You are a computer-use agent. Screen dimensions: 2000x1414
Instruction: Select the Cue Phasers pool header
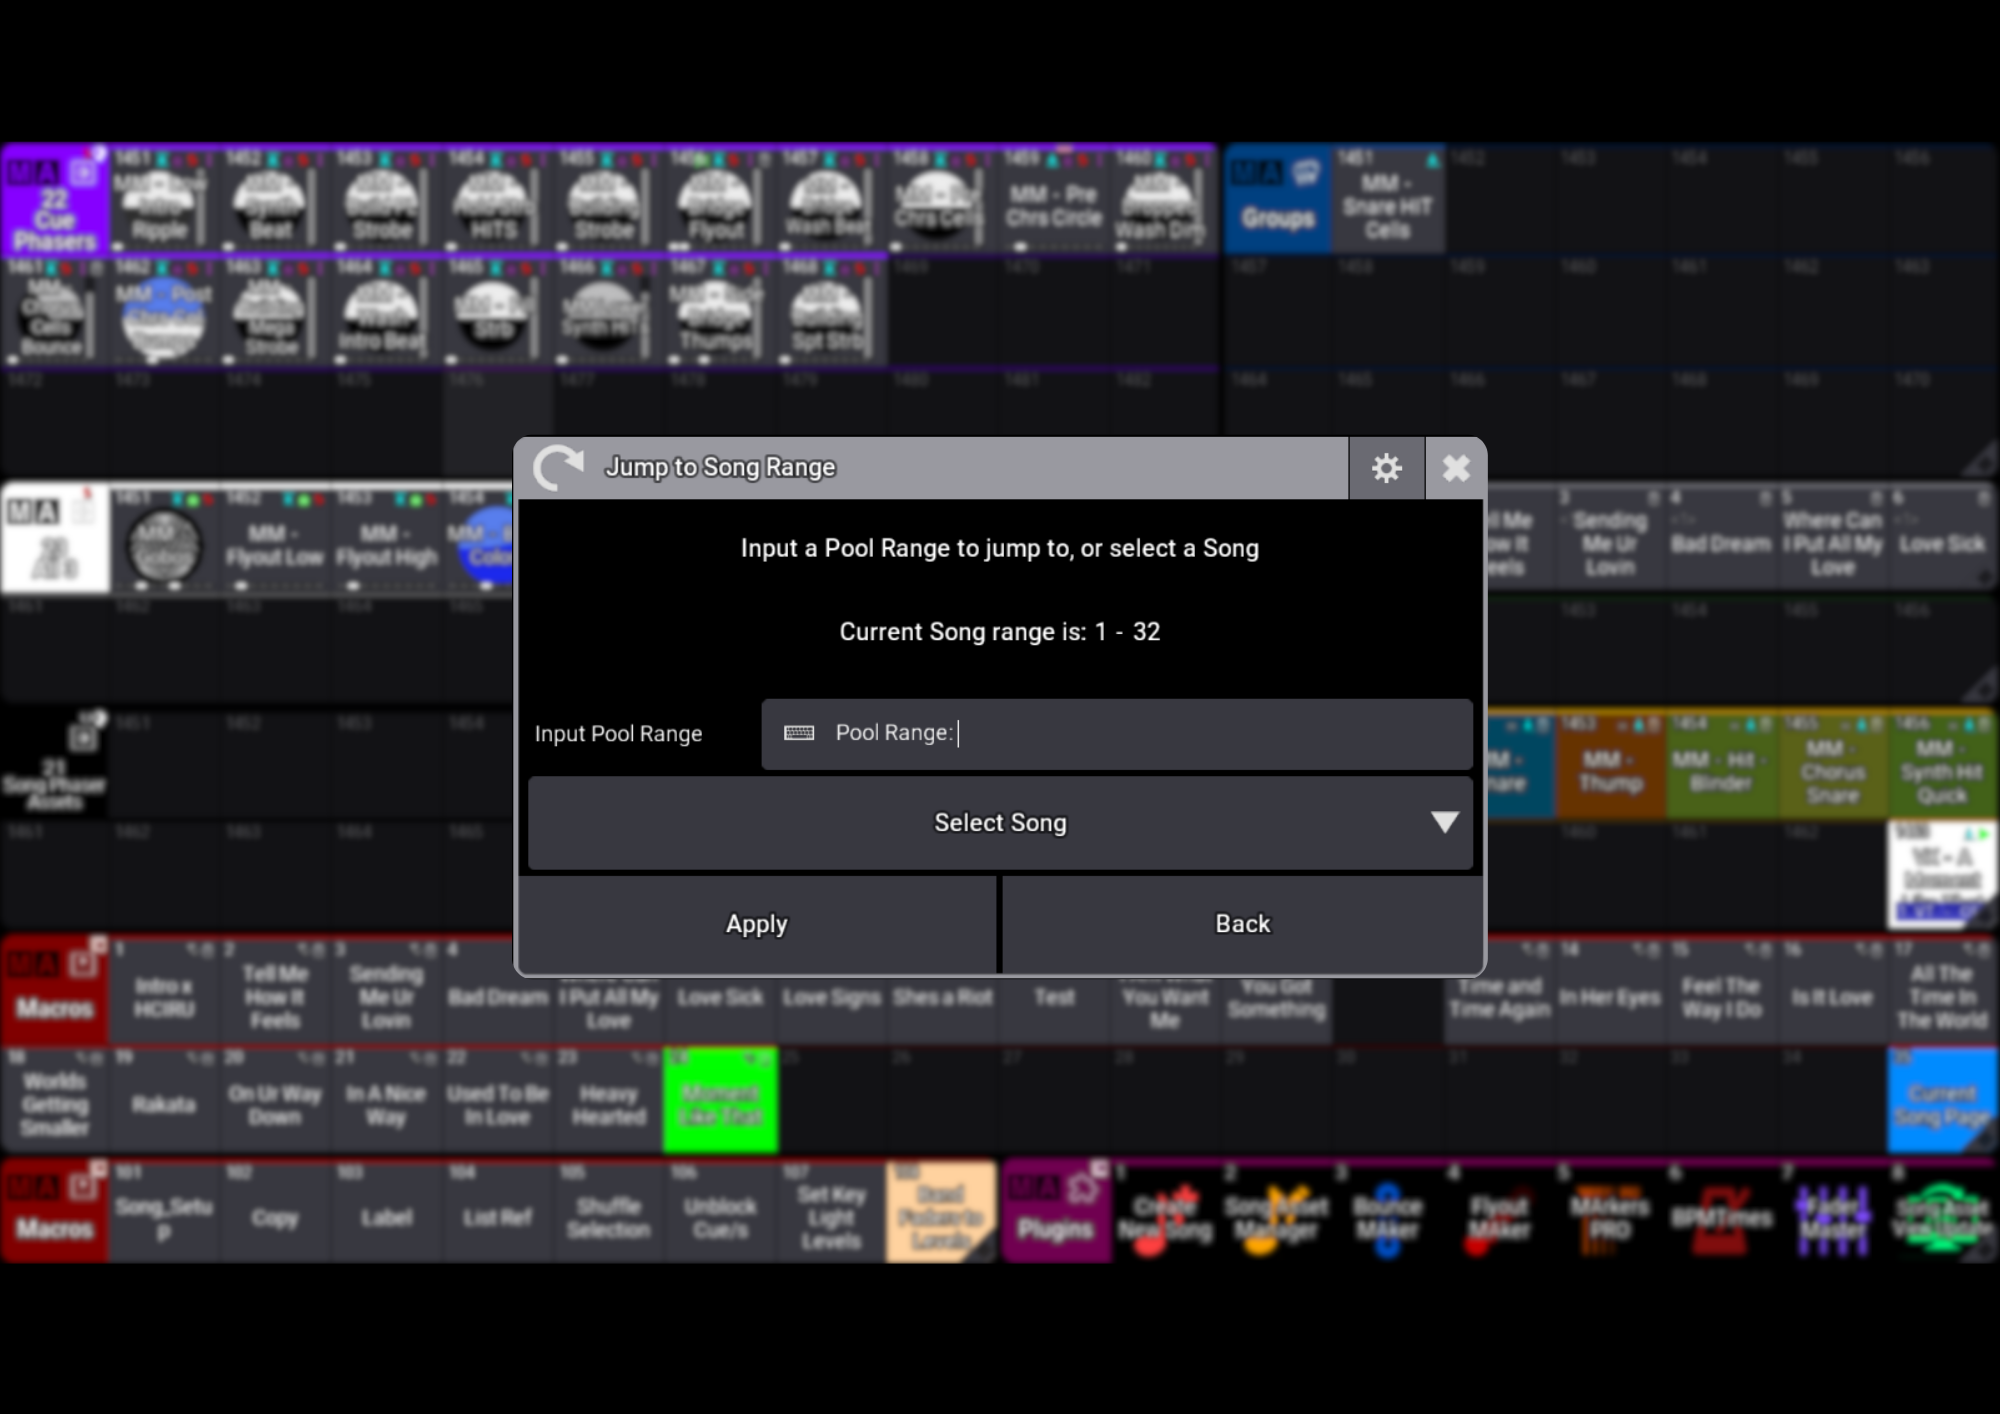pyautogui.click(x=55, y=198)
